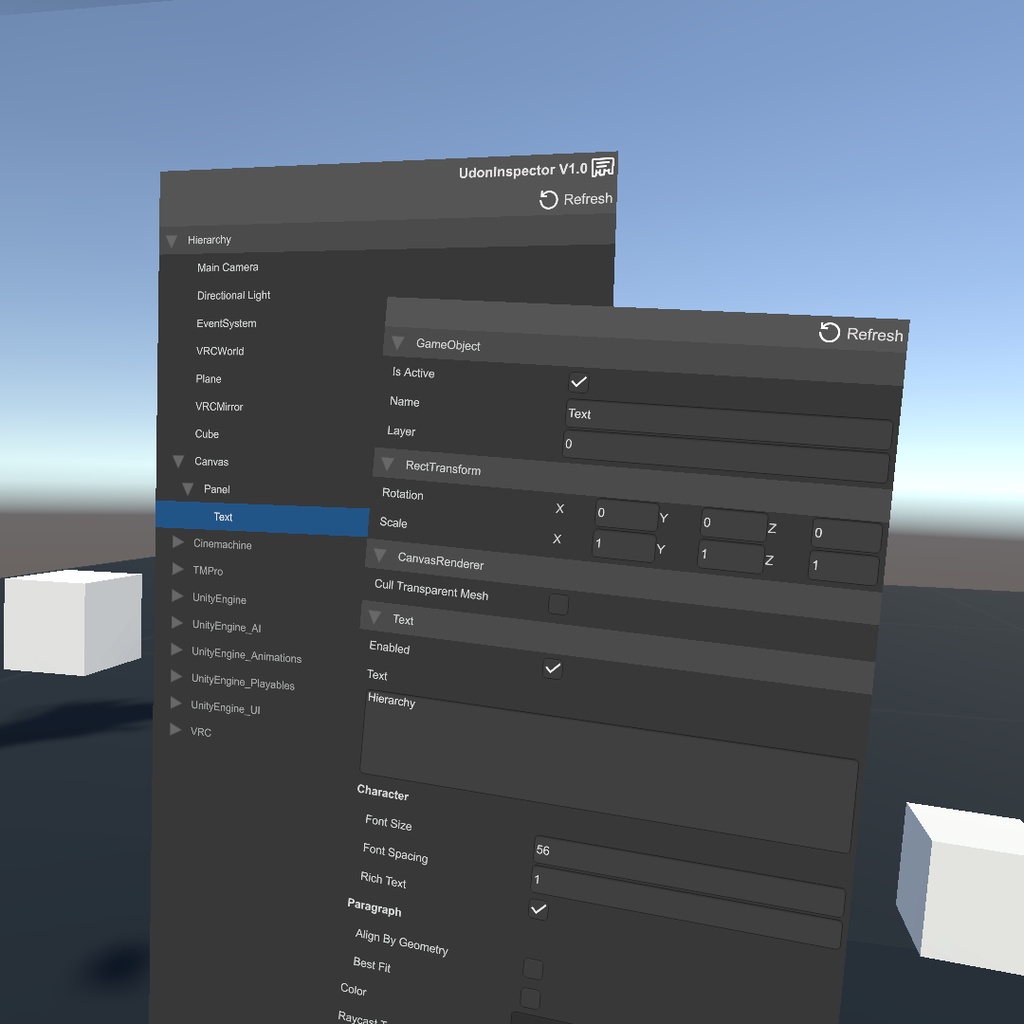Click the VRC label
The image size is (1024, 1024).
200,732
